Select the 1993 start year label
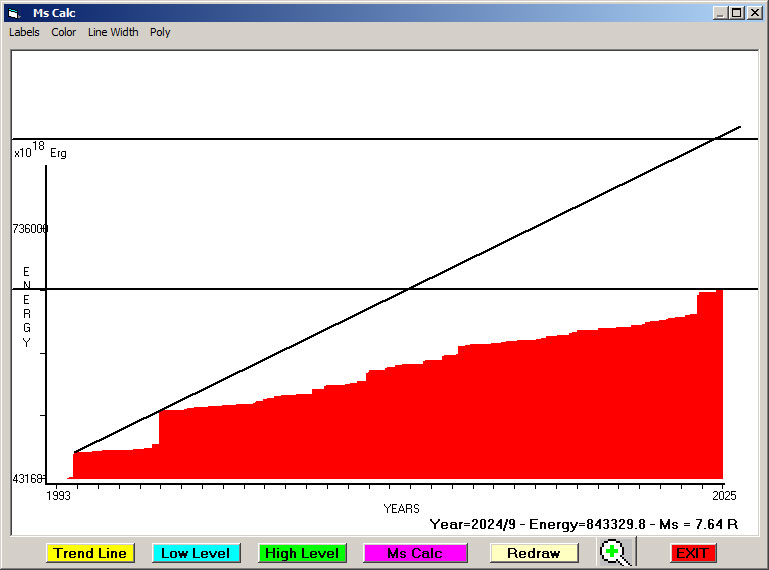Screen dimensions: 769x570 pyautogui.click(x=60, y=495)
